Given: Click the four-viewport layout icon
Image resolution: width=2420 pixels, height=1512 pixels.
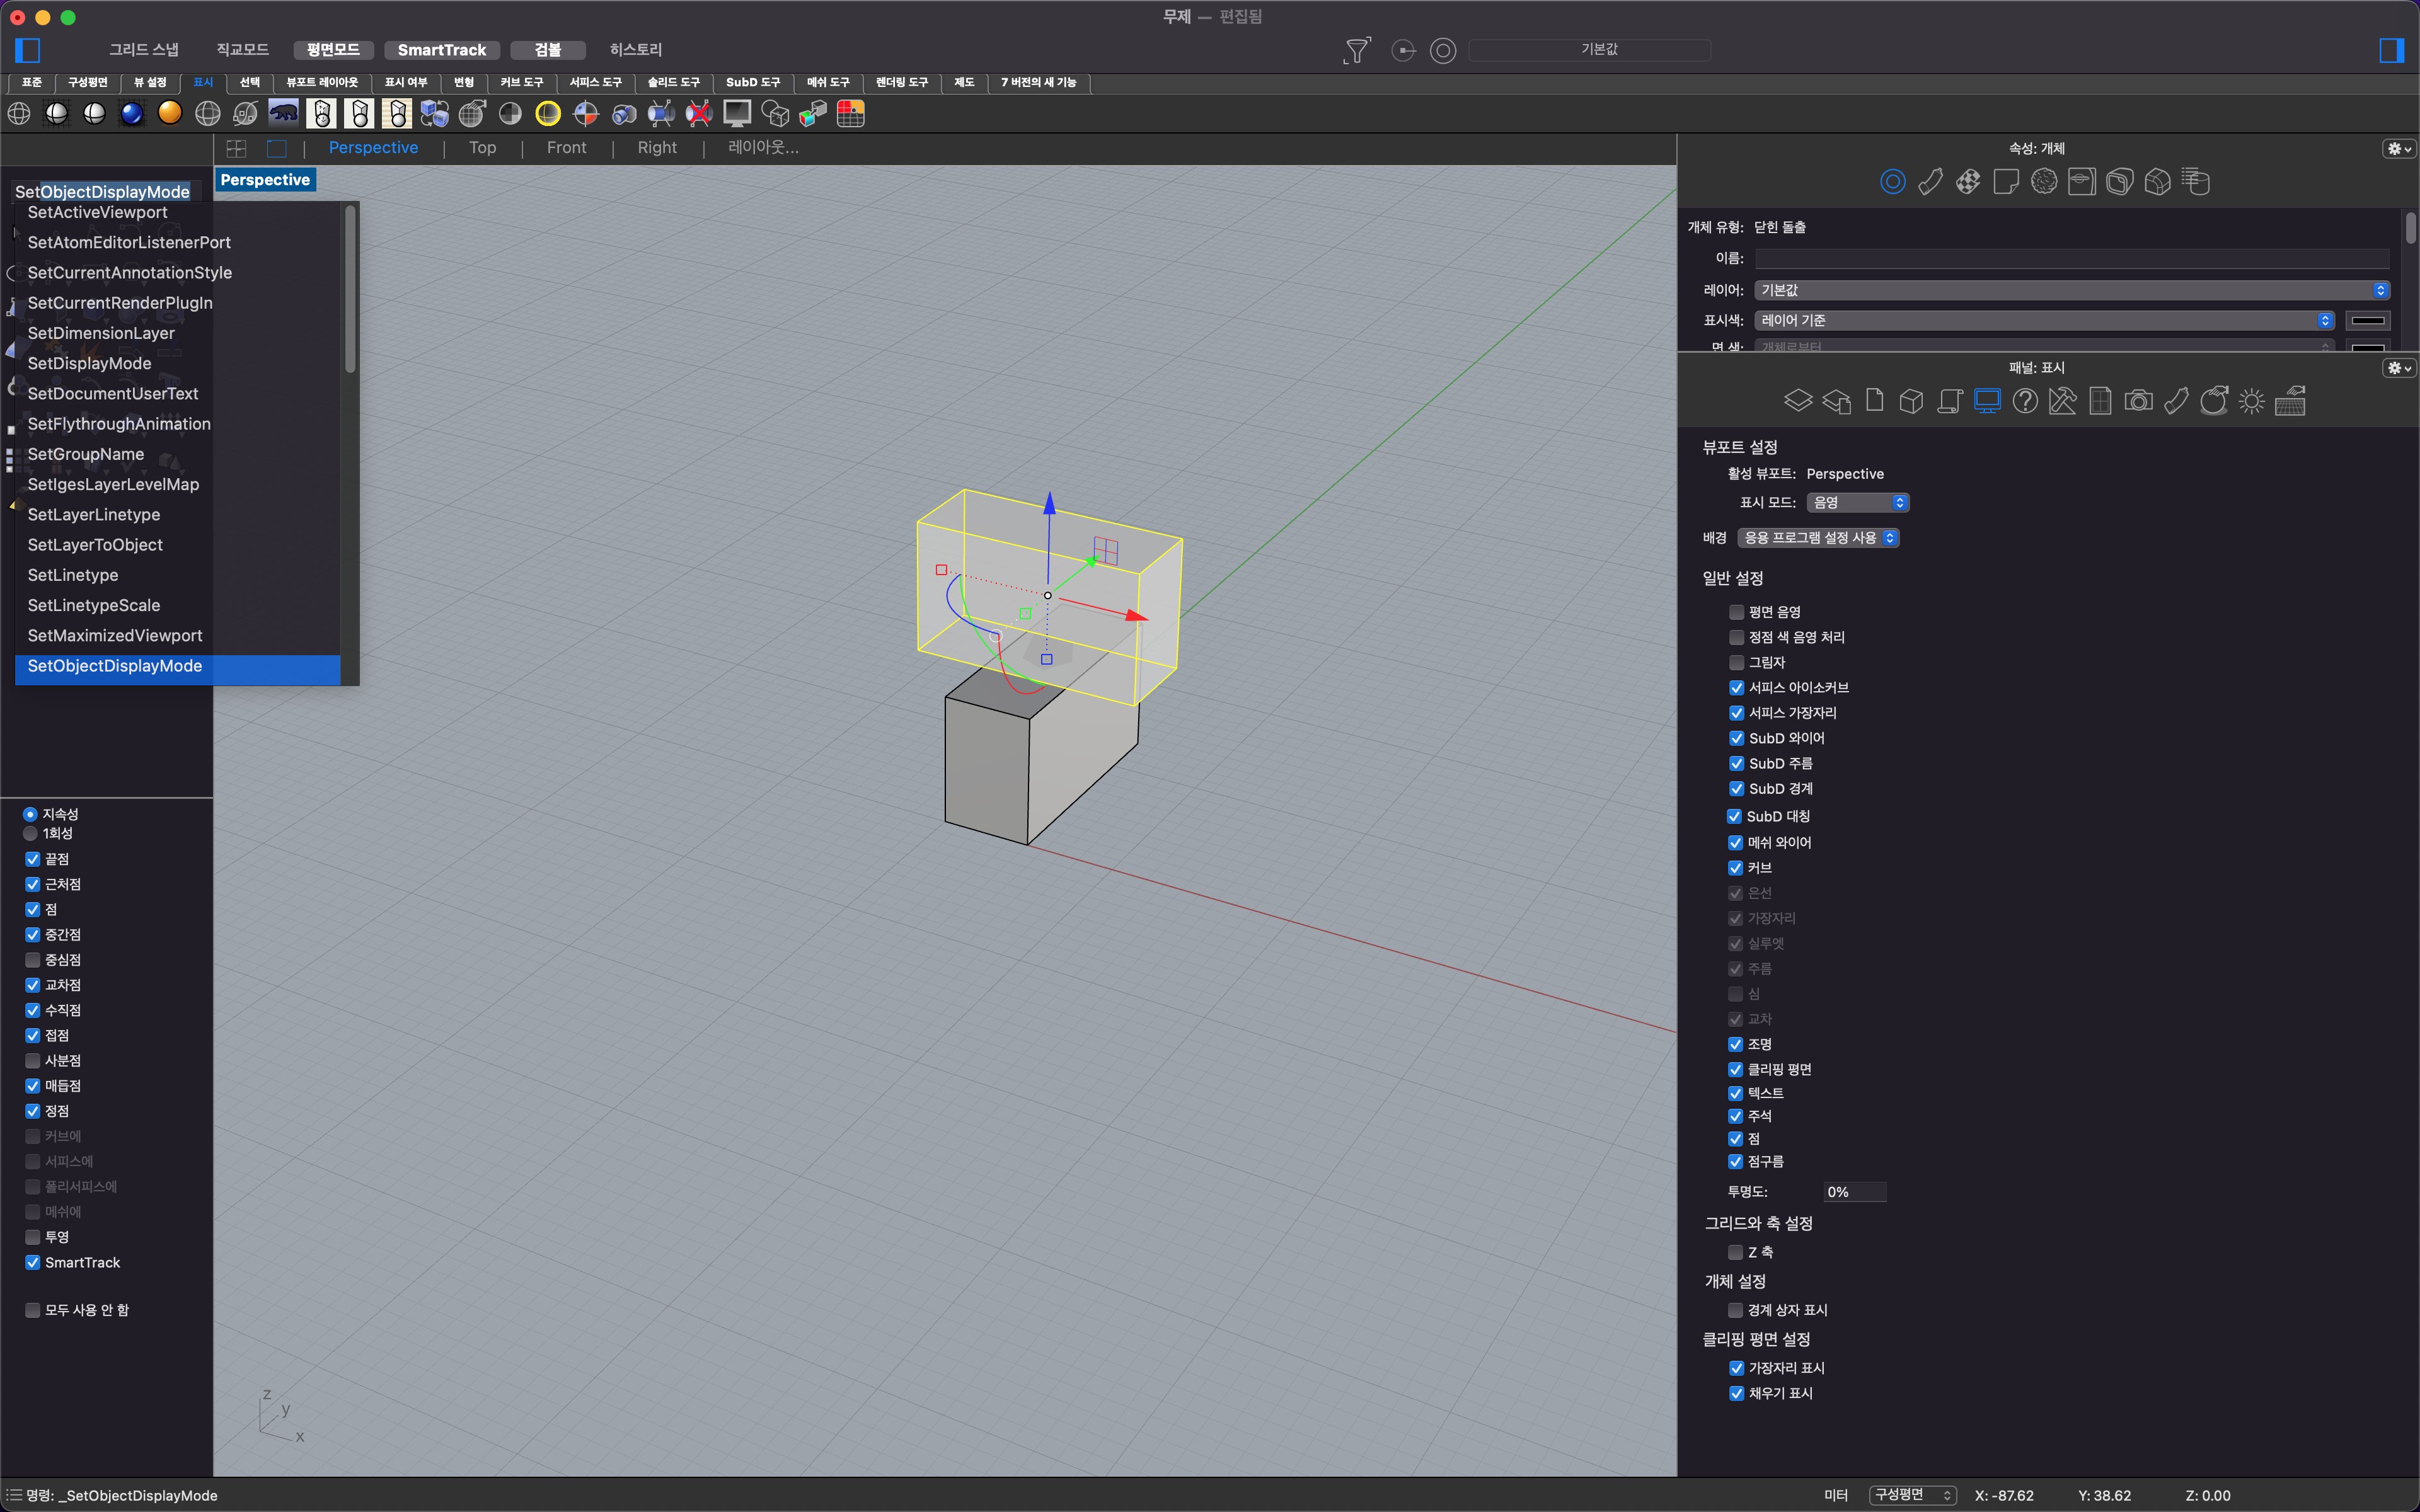Looking at the screenshot, I should [237, 148].
